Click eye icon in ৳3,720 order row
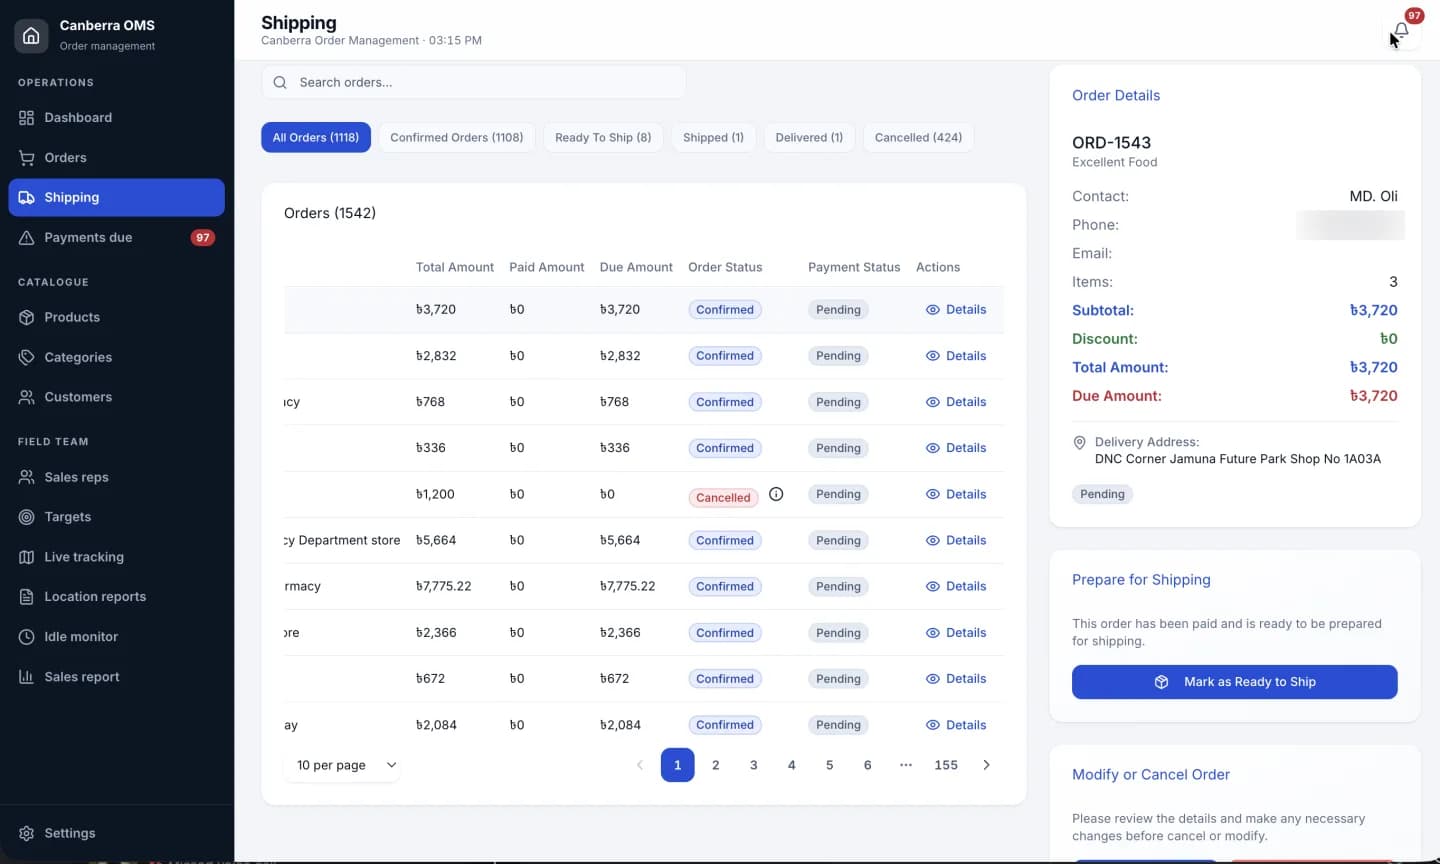This screenshot has height=864, width=1440. tap(933, 310)
